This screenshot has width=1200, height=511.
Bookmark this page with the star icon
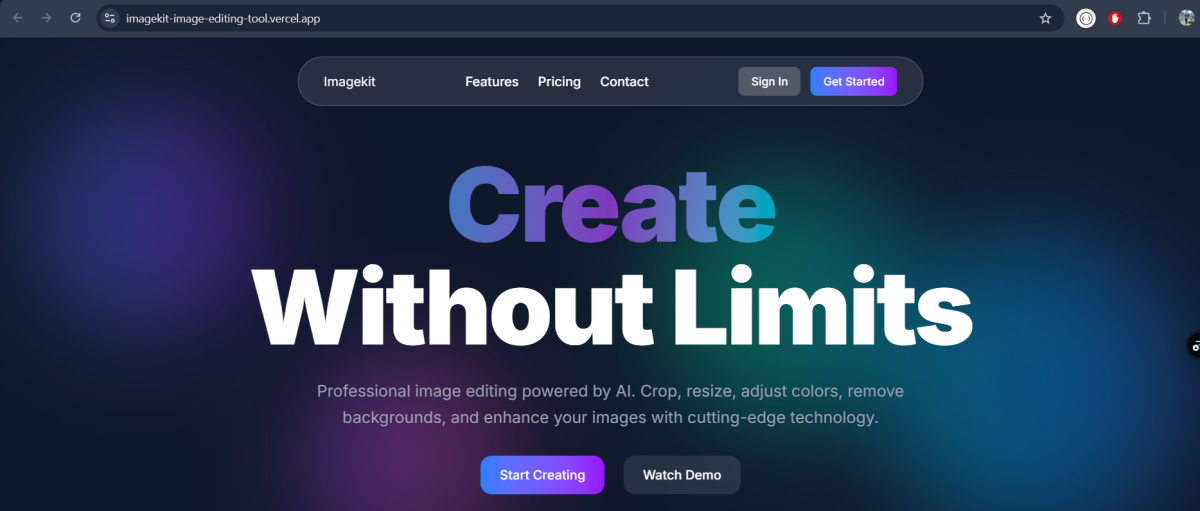pos(1045,18)
